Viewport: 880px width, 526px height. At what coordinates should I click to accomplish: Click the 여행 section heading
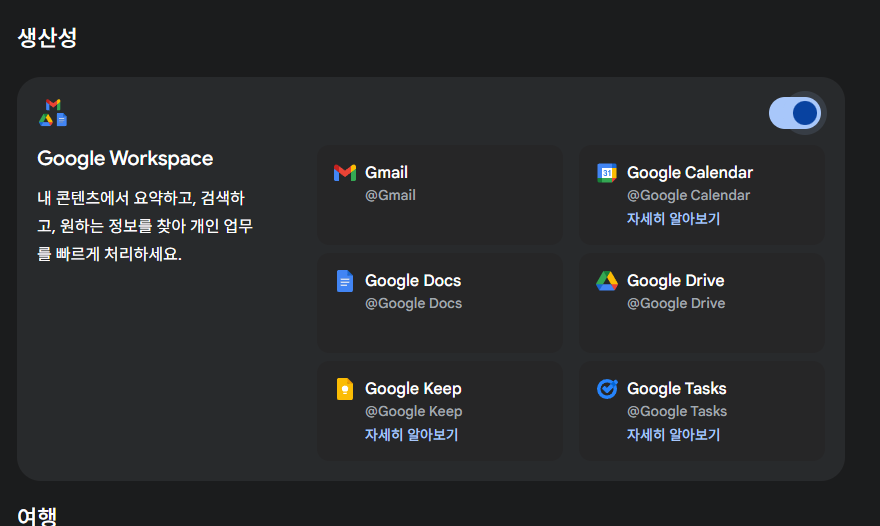coord(37,516)
